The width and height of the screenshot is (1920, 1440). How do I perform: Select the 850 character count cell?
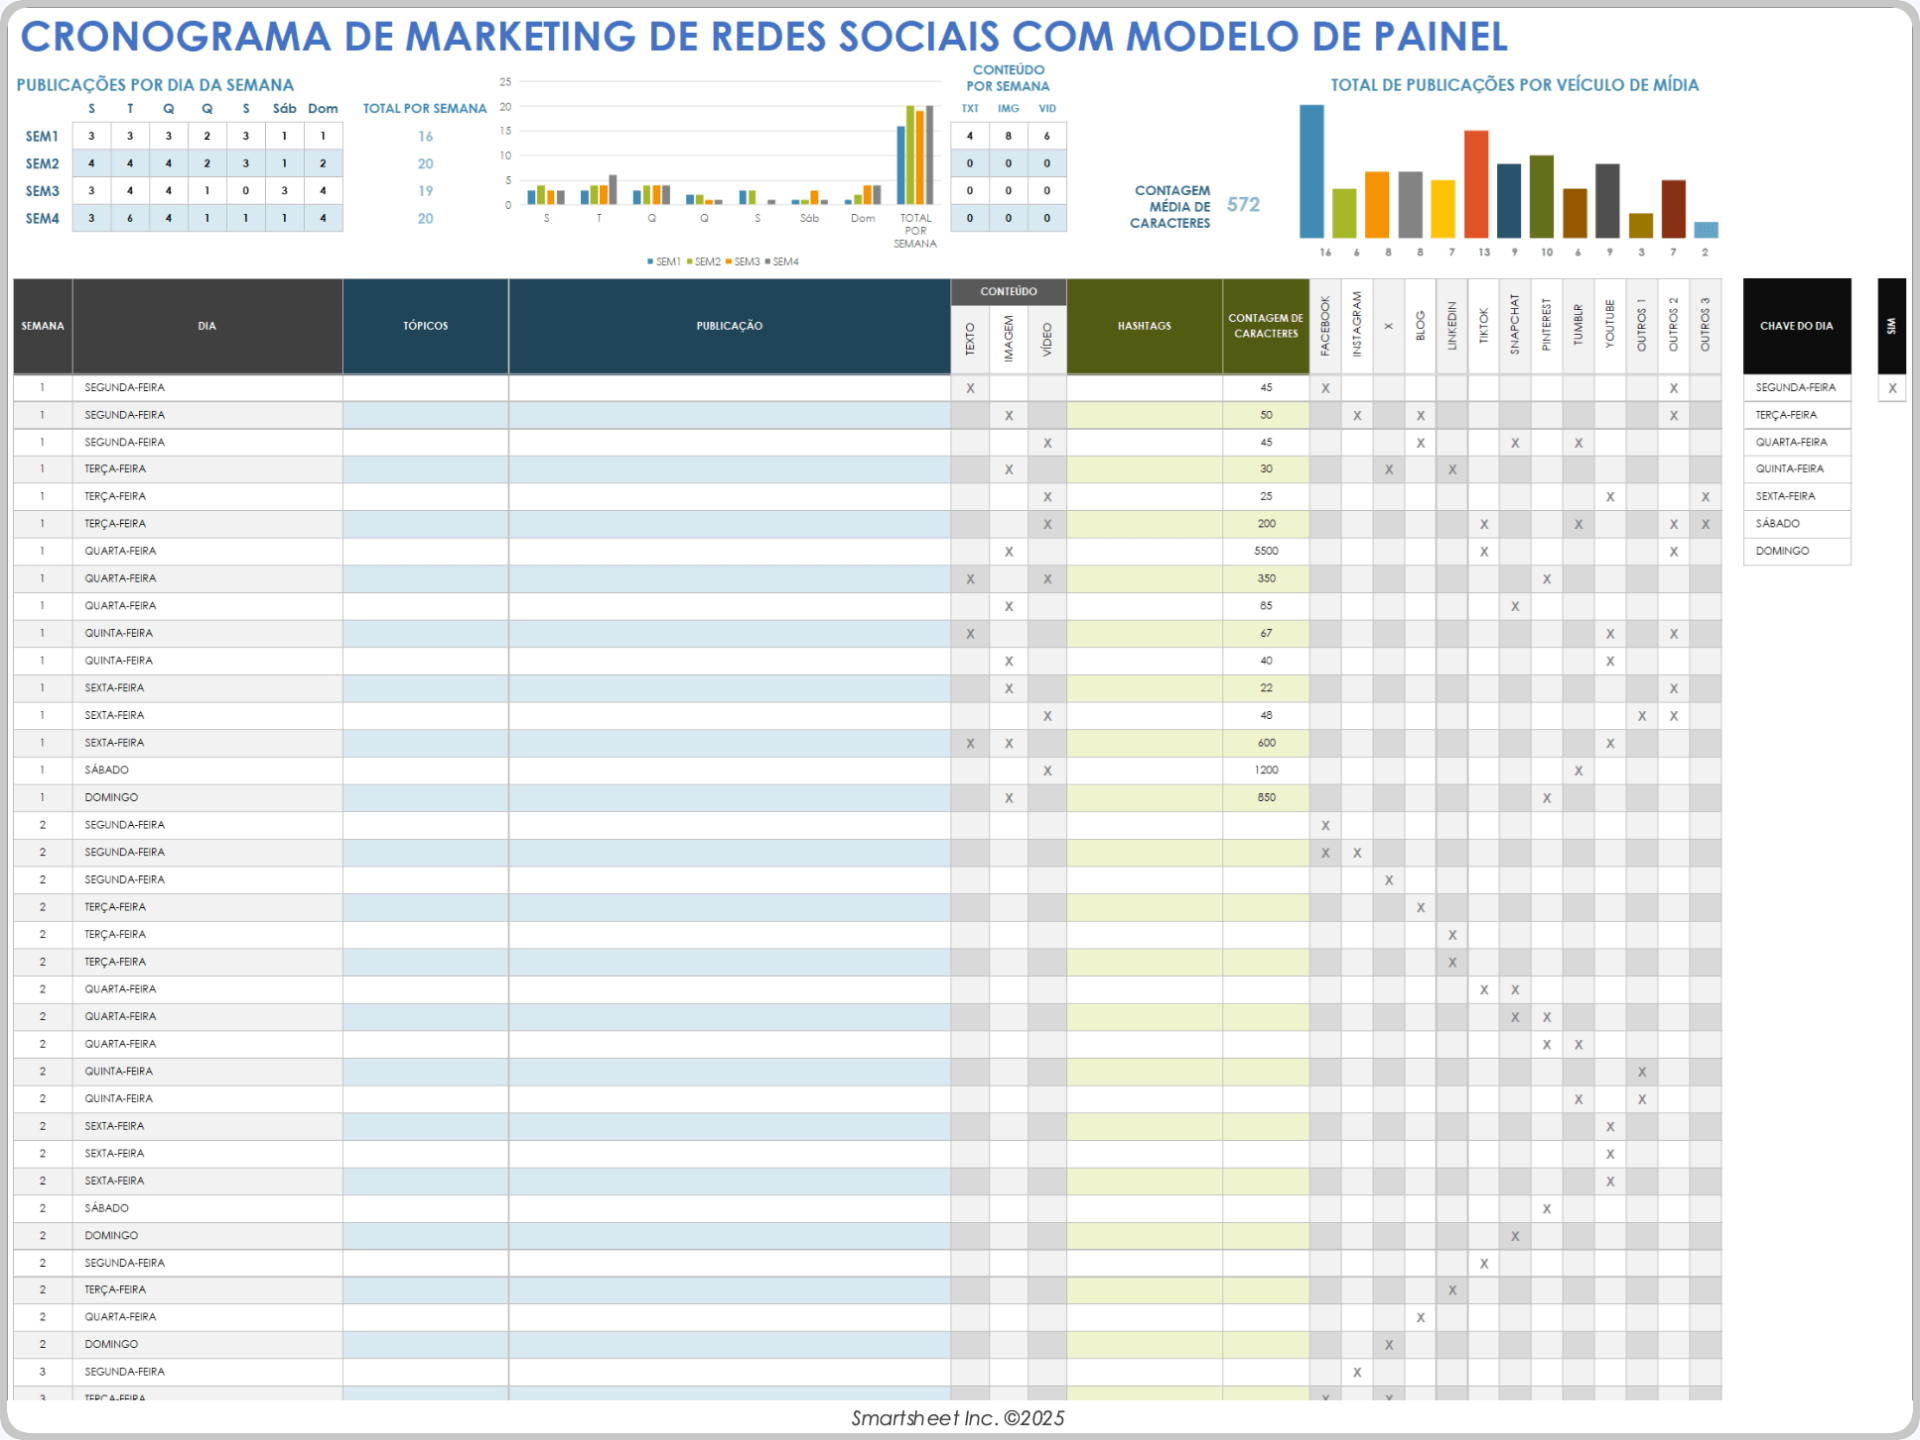(x=1266, y=797)
